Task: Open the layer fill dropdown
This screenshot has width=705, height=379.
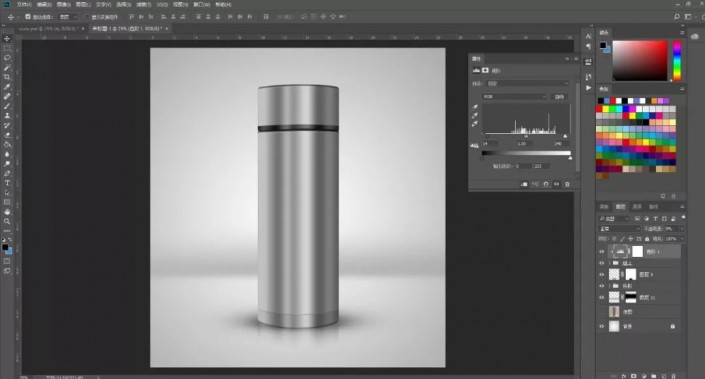Action: (x=682, y=239)
